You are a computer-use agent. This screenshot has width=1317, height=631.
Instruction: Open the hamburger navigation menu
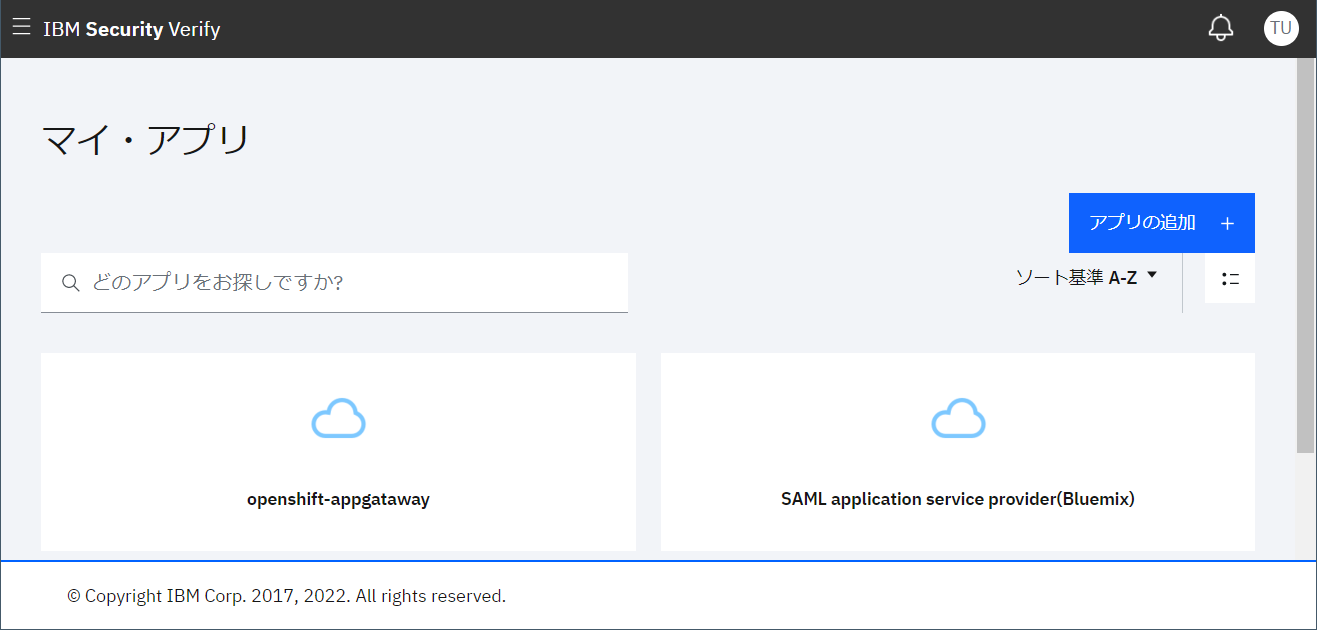[x=21, y=28]
